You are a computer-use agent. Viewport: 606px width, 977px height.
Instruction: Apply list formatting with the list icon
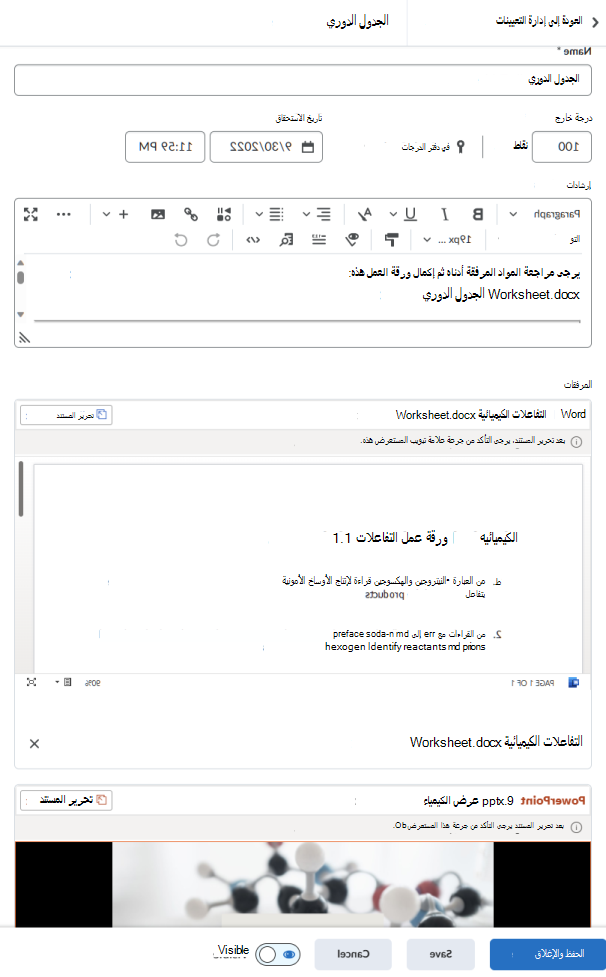277,214
